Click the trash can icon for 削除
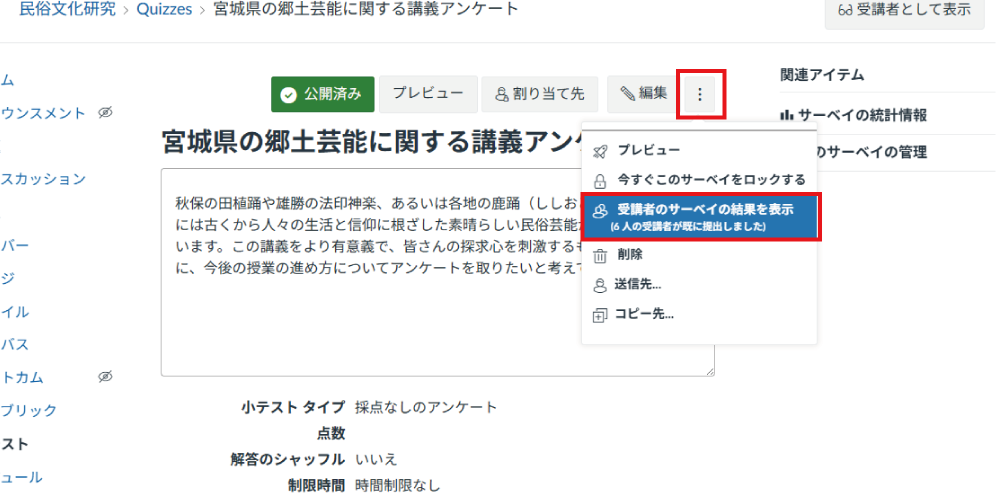The height and width of the screenshot is (503, 1000). click(x=600, y=255)
